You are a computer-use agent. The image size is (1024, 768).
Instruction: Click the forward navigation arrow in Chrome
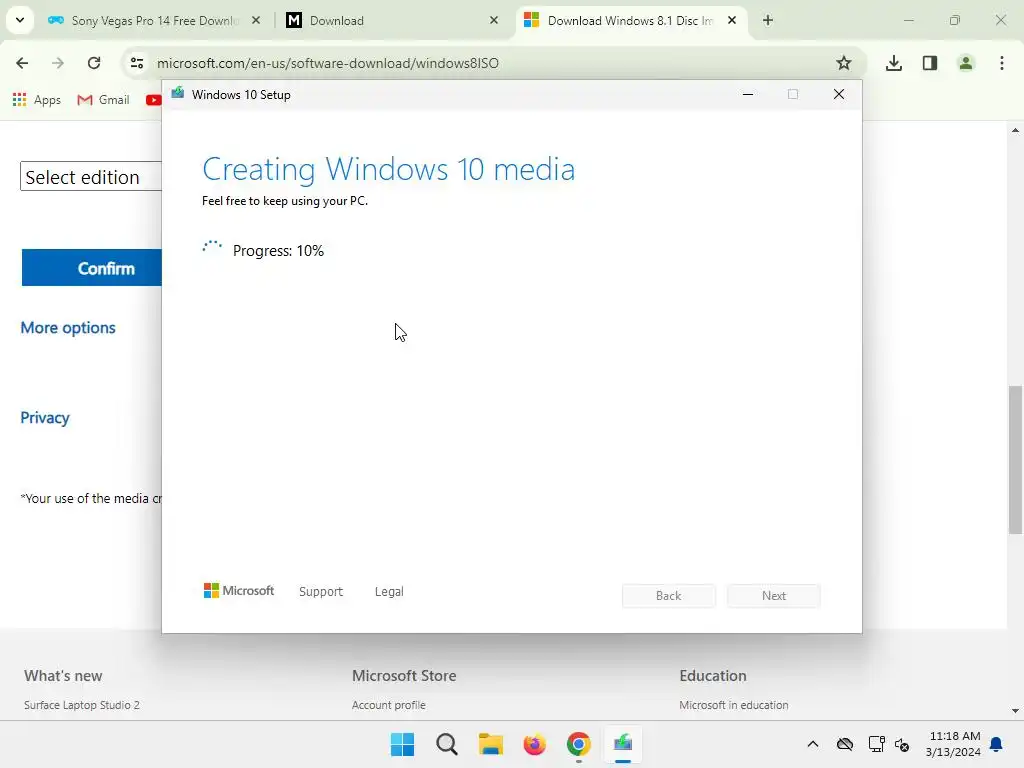coord(58,63)
